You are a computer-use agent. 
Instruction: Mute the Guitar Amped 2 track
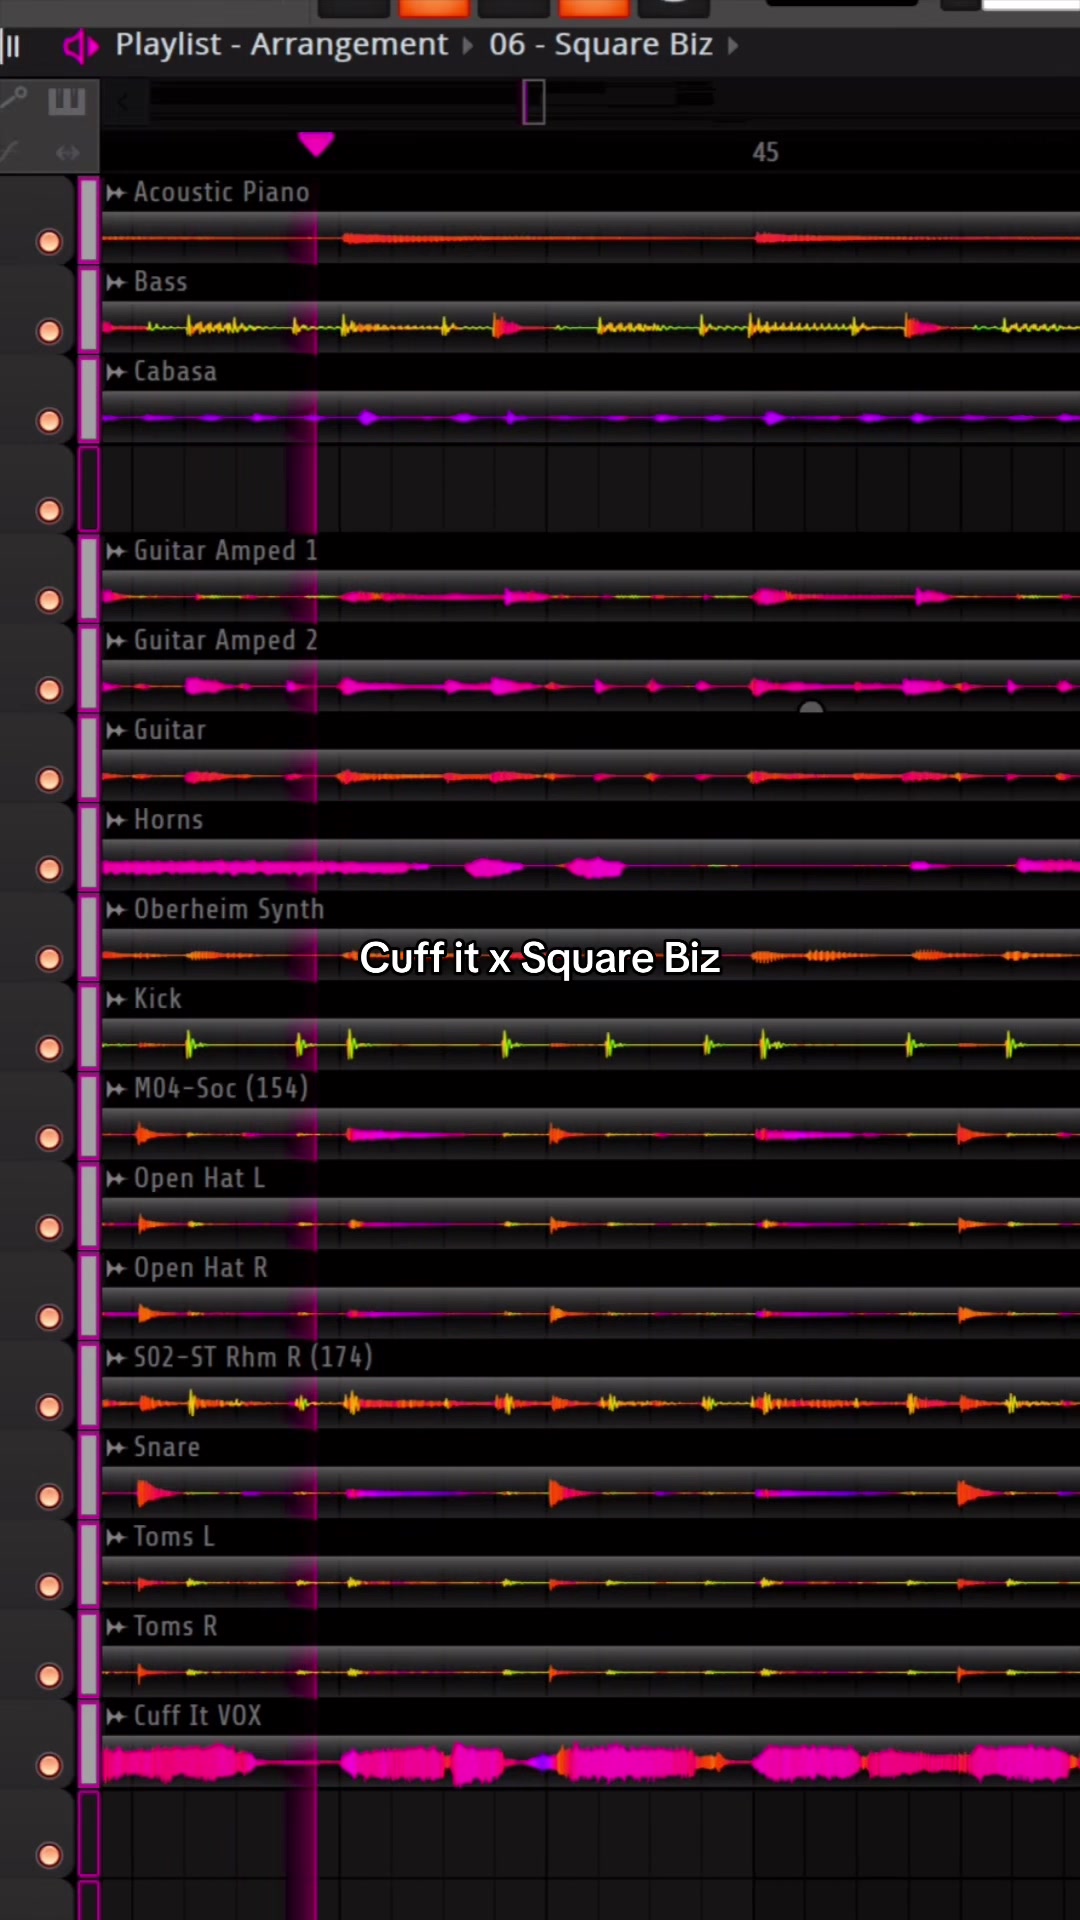coord(49,690)
